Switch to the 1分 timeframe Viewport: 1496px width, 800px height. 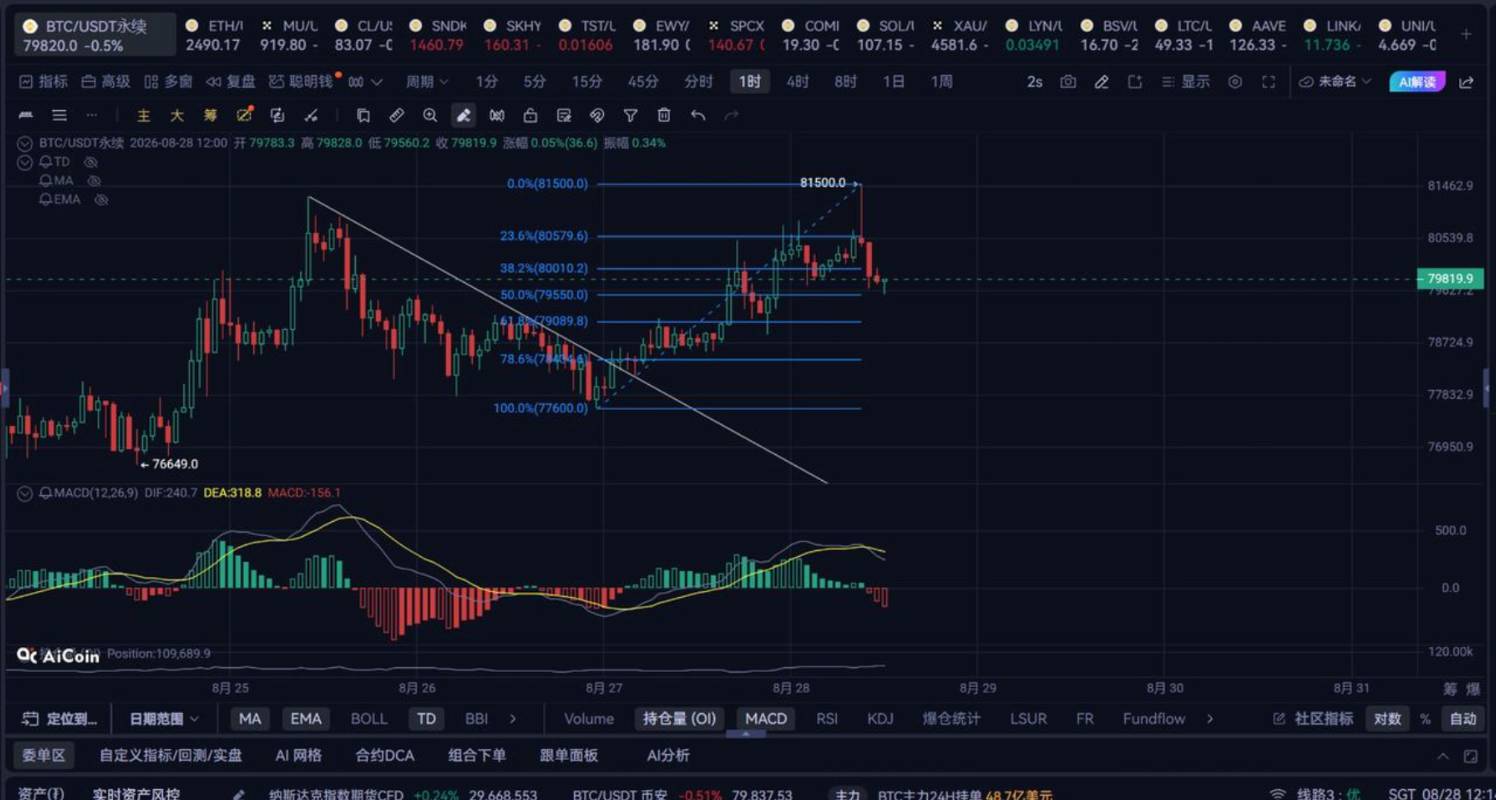click(x=487, y=82)
